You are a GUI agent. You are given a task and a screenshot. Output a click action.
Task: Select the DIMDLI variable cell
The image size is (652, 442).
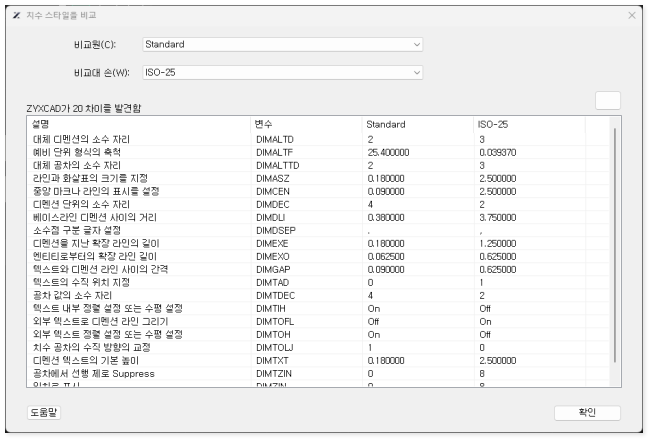pyautogui.click(x=270, y=217)
